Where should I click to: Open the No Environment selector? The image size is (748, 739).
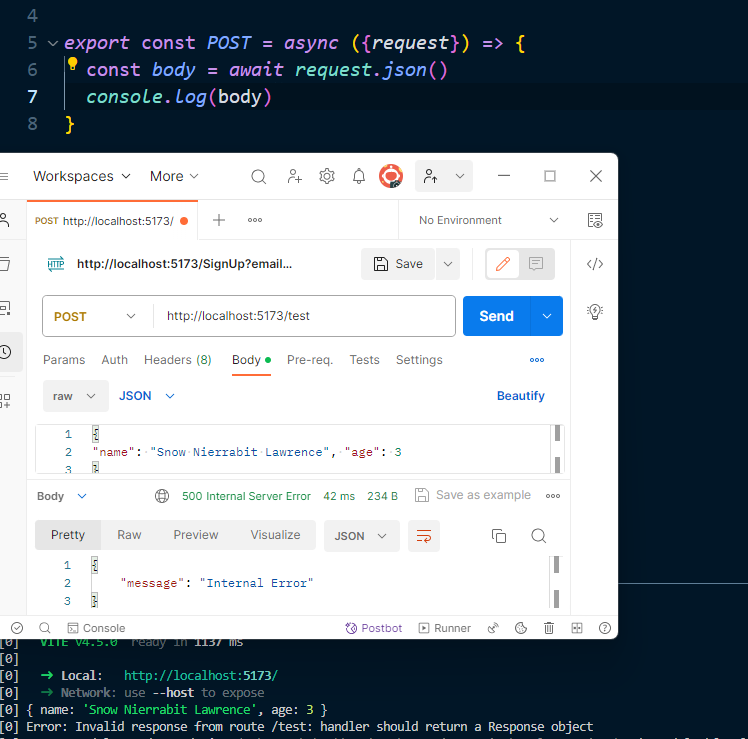coord(488,220)
